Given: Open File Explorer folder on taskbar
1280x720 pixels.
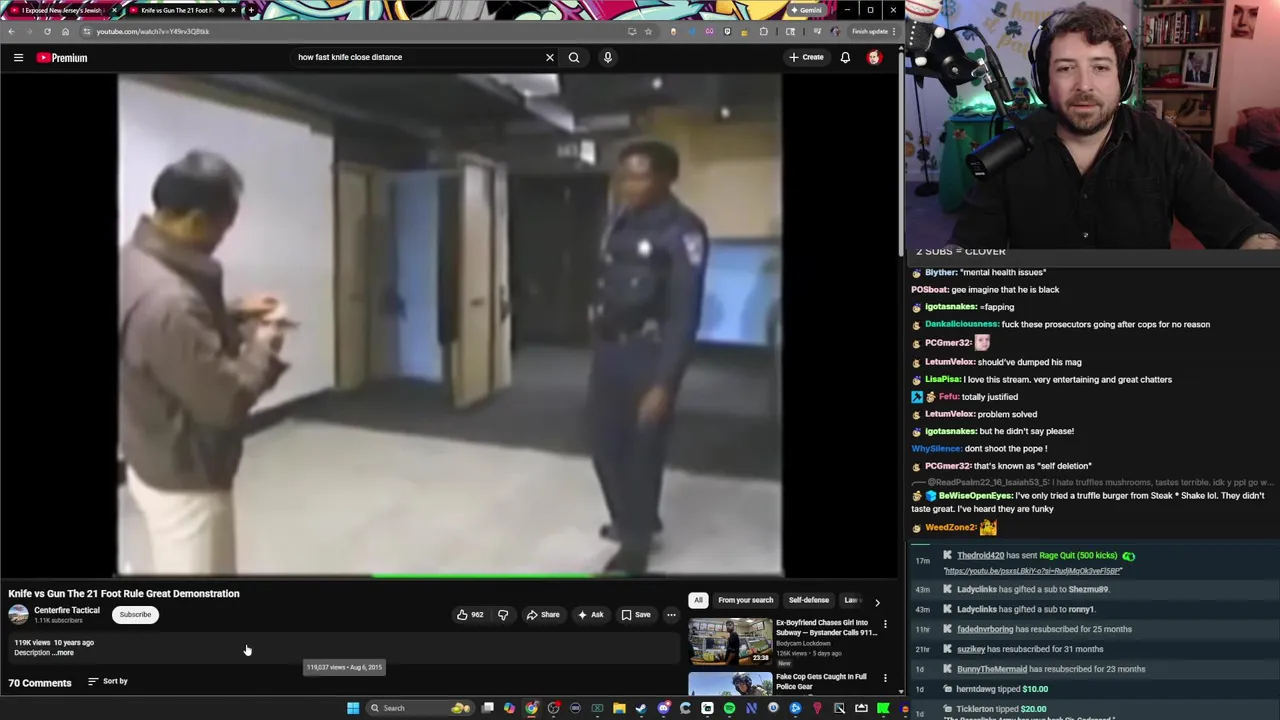Looking at the screenshot, I should 619,708.
